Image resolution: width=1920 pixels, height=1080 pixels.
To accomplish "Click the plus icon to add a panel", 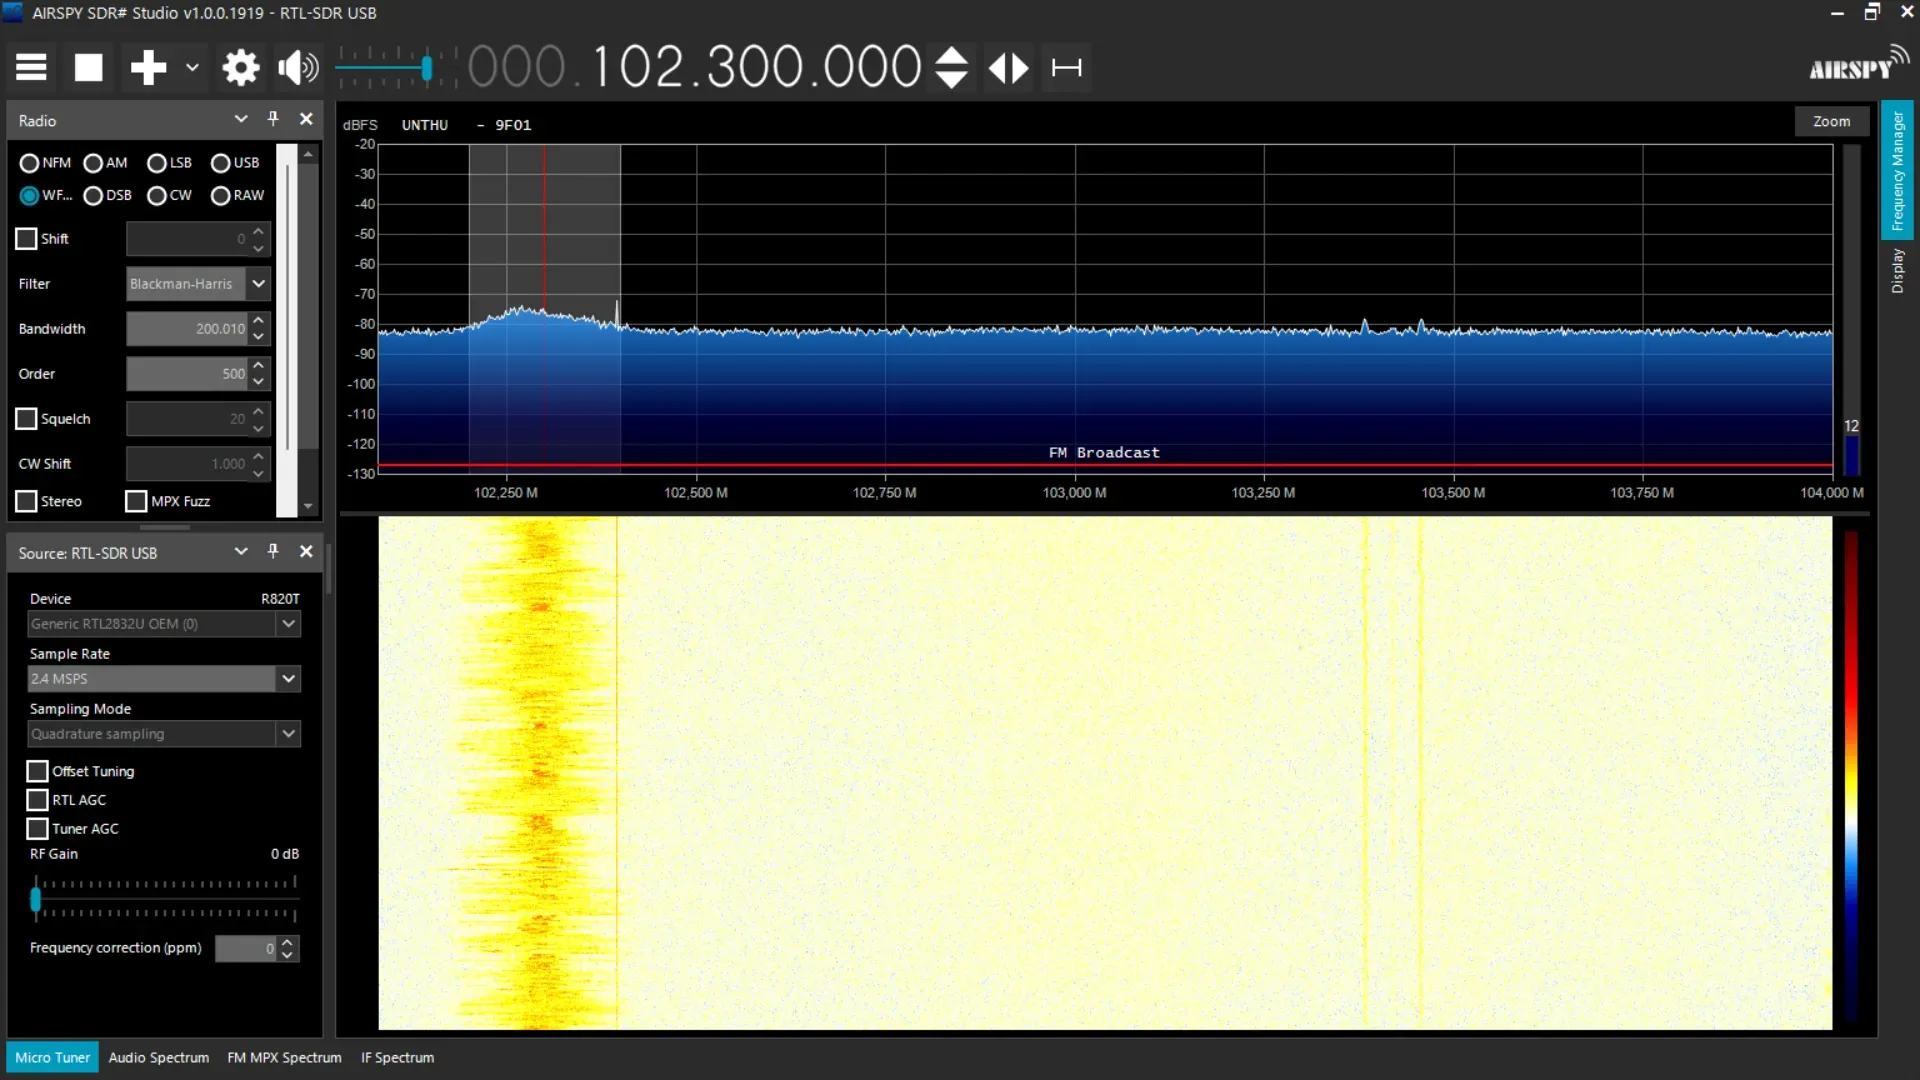I will pos(148,67).
